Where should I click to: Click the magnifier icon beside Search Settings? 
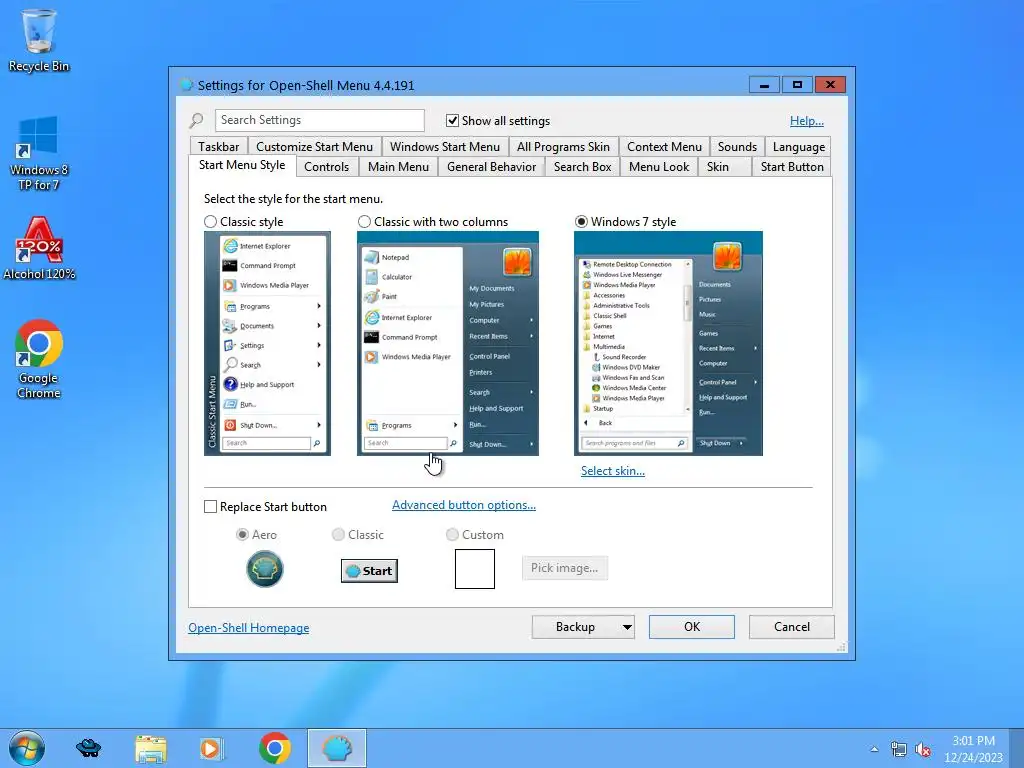[x=196, y=120]
